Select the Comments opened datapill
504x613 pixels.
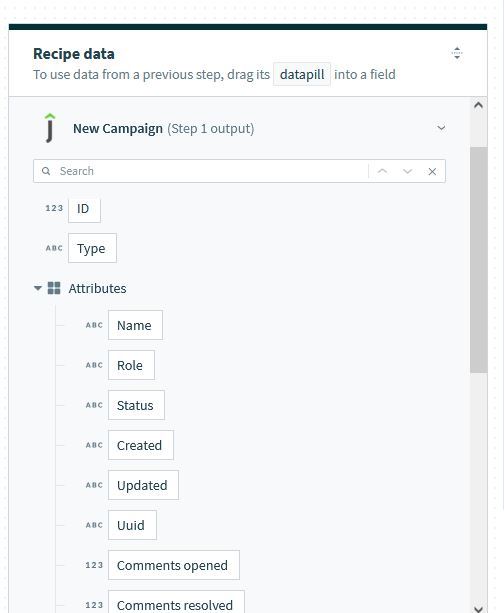point(174,565)
